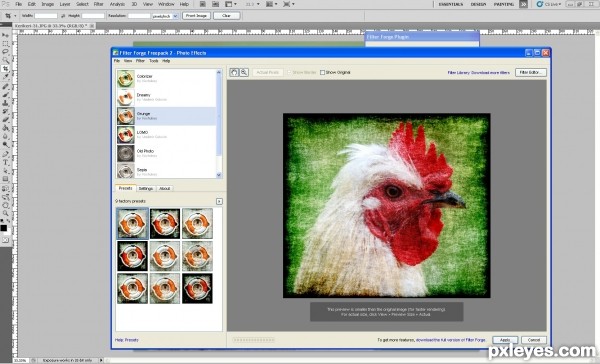This screenshot has height=364, width=600.
Task: Click the hand pan tool in Filter Forge
Action: click(234, 72)
